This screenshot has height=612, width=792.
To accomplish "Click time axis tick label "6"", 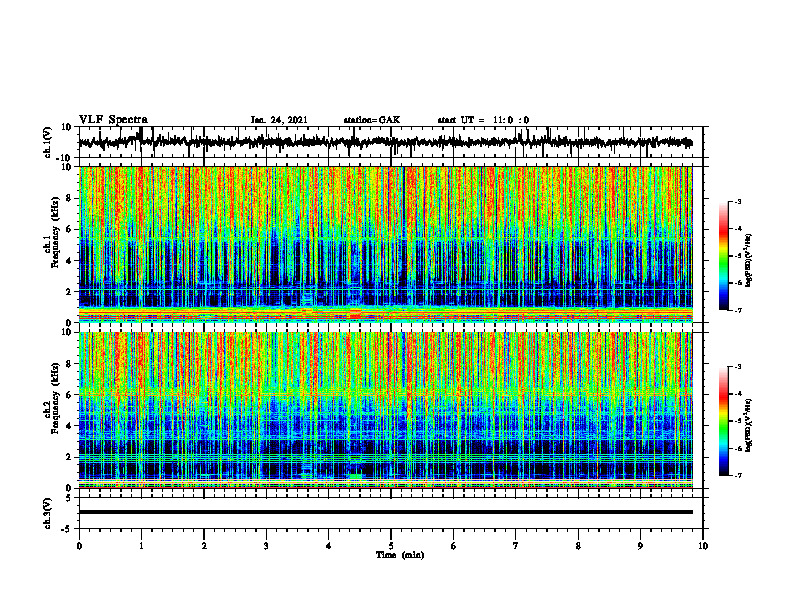I will [x=454, y=546].
